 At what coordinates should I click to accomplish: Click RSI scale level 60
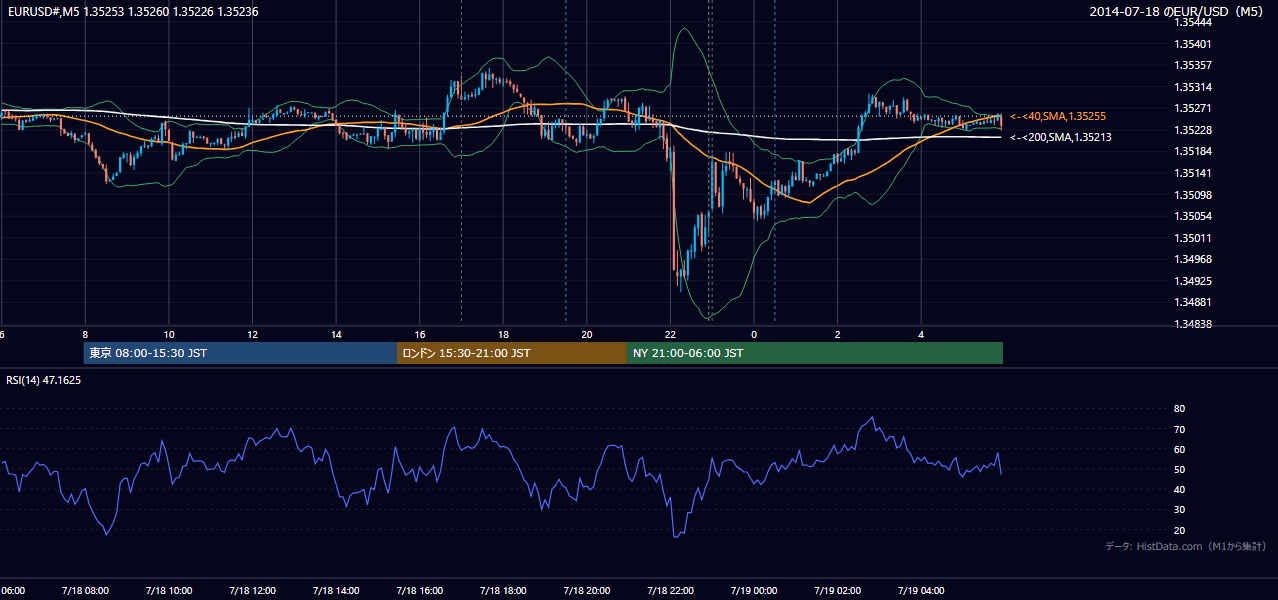1180,449
